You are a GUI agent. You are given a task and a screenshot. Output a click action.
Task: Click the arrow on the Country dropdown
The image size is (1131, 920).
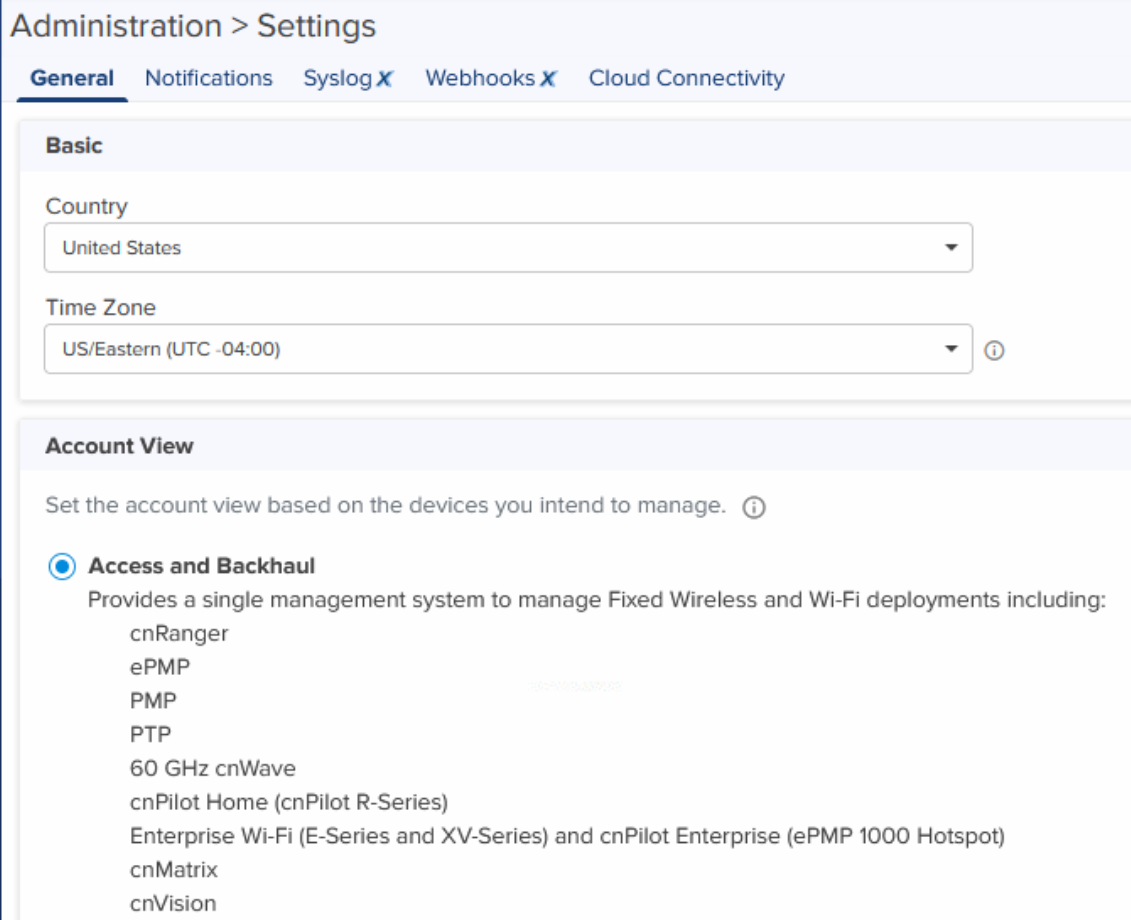(x=951, y=248)
